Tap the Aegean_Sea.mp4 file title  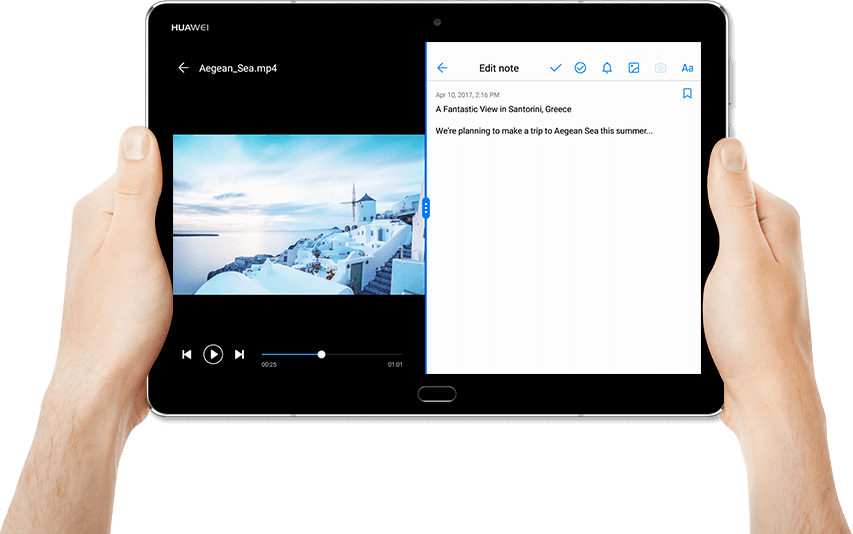[x=237, y=68]
